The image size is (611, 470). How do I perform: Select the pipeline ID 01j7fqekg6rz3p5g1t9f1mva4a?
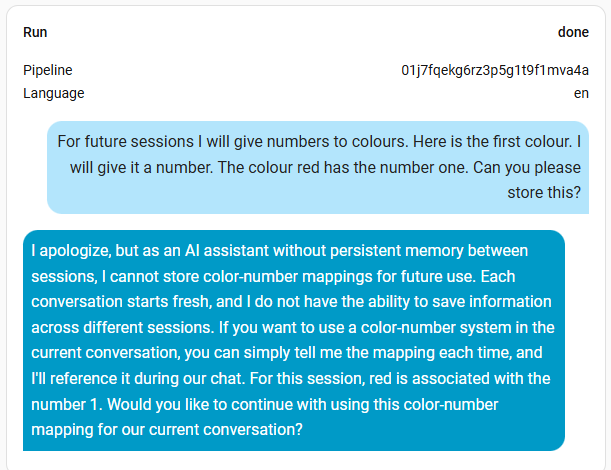[495, 70]
